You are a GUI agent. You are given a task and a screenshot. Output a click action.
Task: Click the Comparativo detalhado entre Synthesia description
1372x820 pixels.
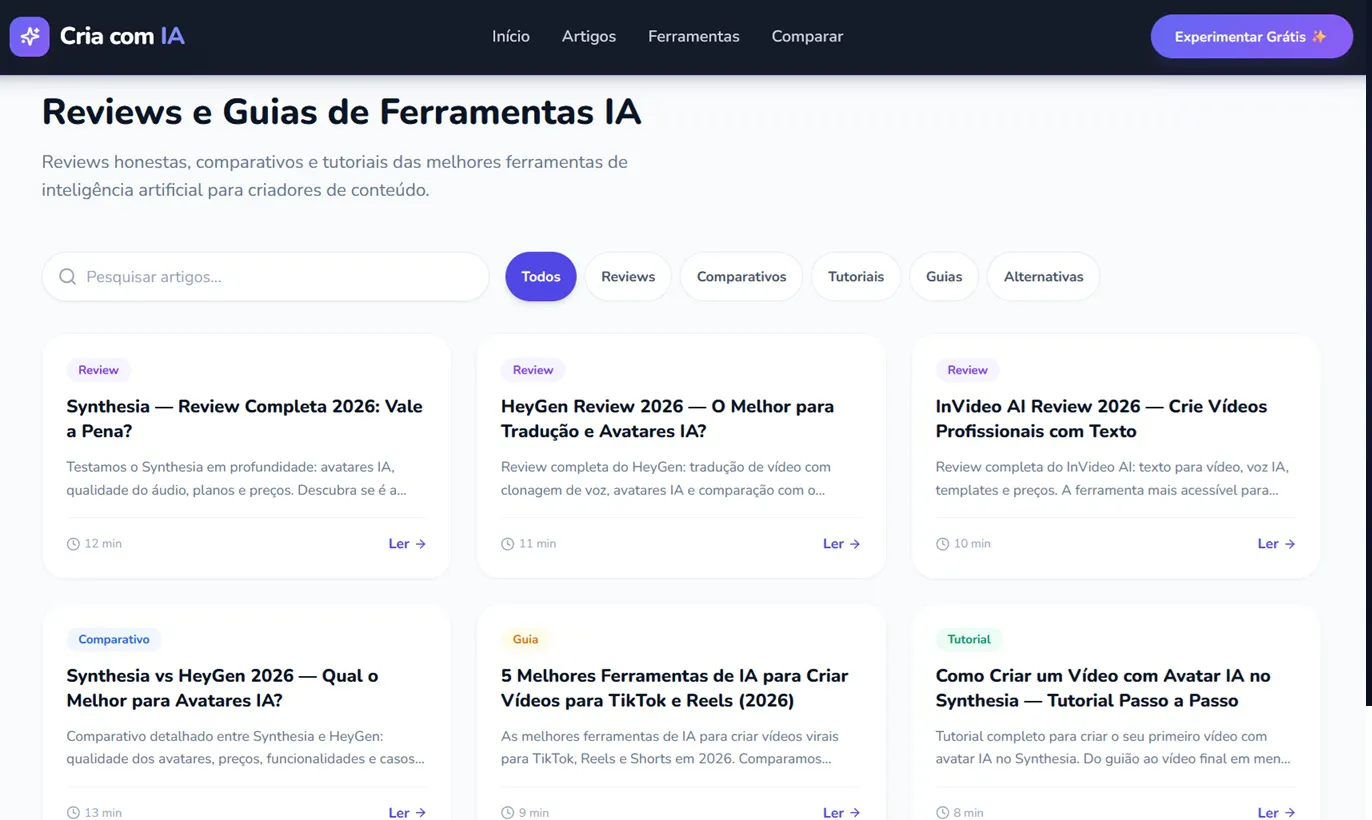tap(246, 748)
